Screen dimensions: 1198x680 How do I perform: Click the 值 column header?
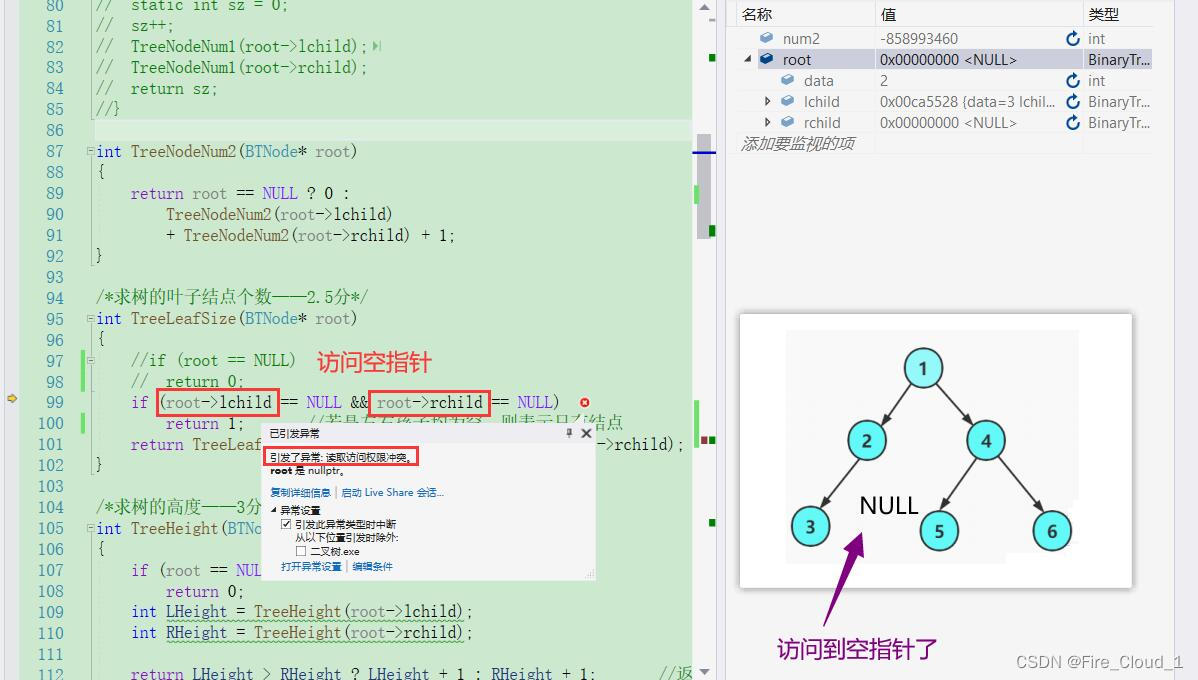pos(888,15)
